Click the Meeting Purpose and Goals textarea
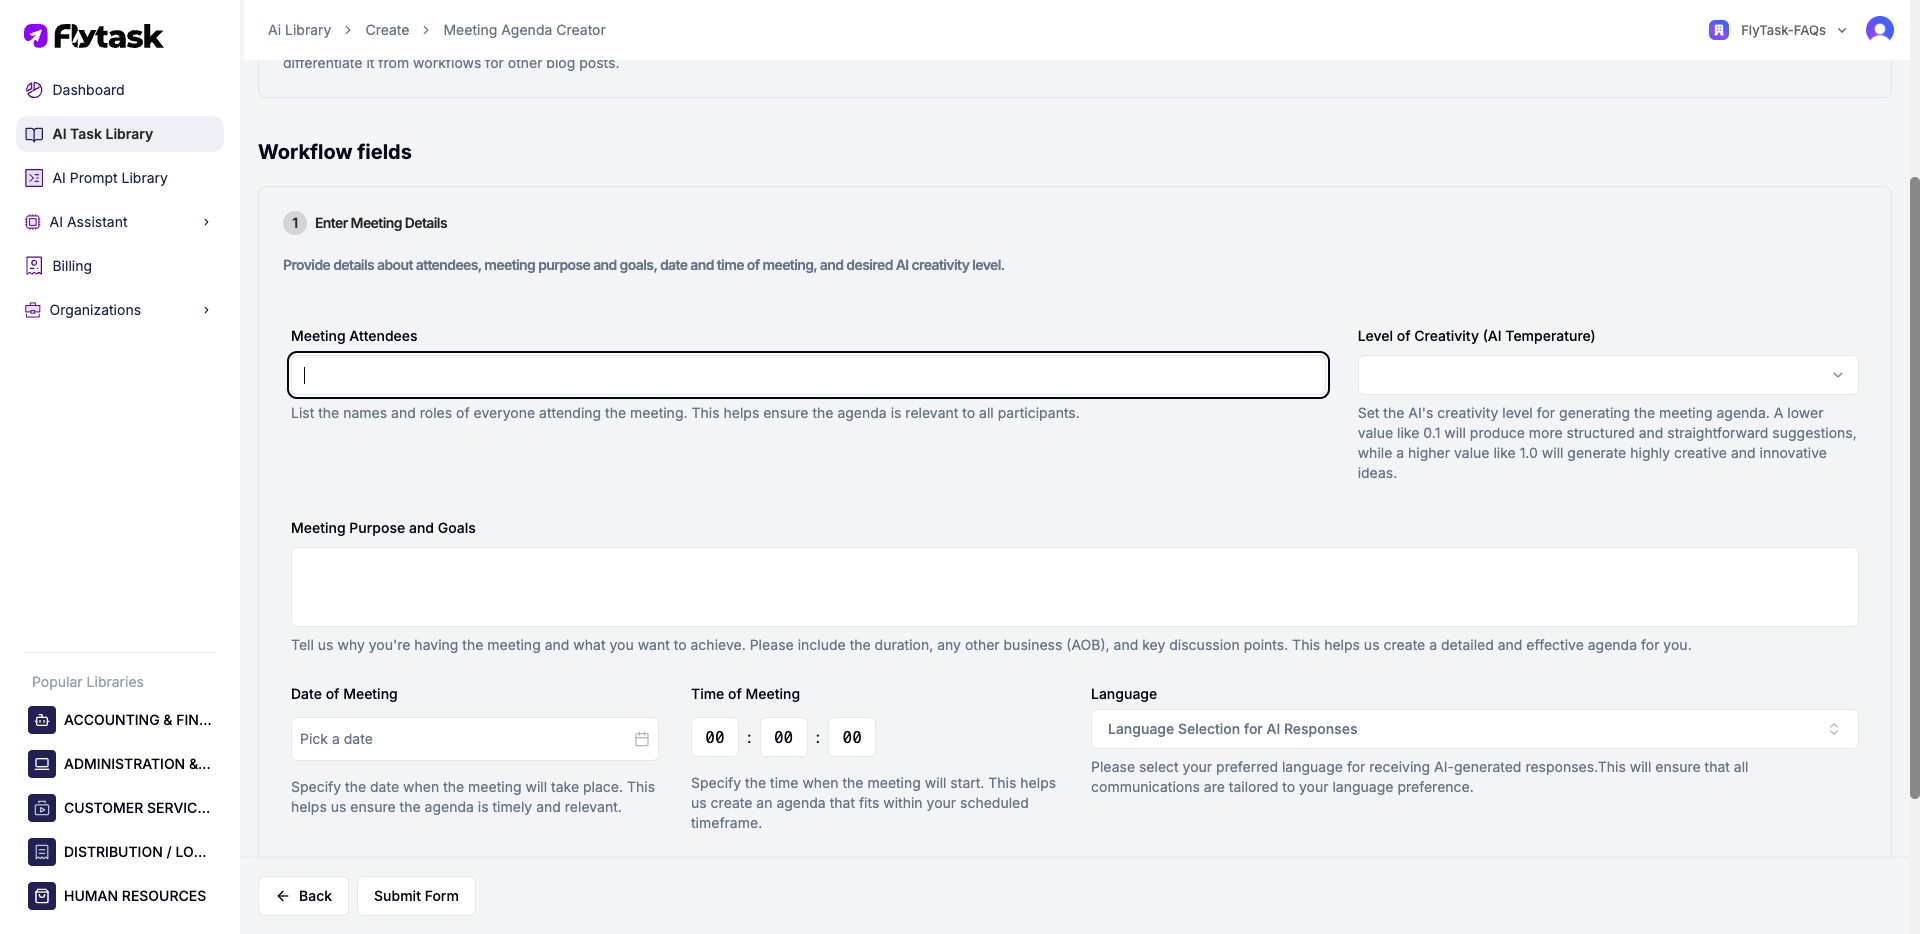Viewport: 1920px width, 934px height. pos(1074,587)
